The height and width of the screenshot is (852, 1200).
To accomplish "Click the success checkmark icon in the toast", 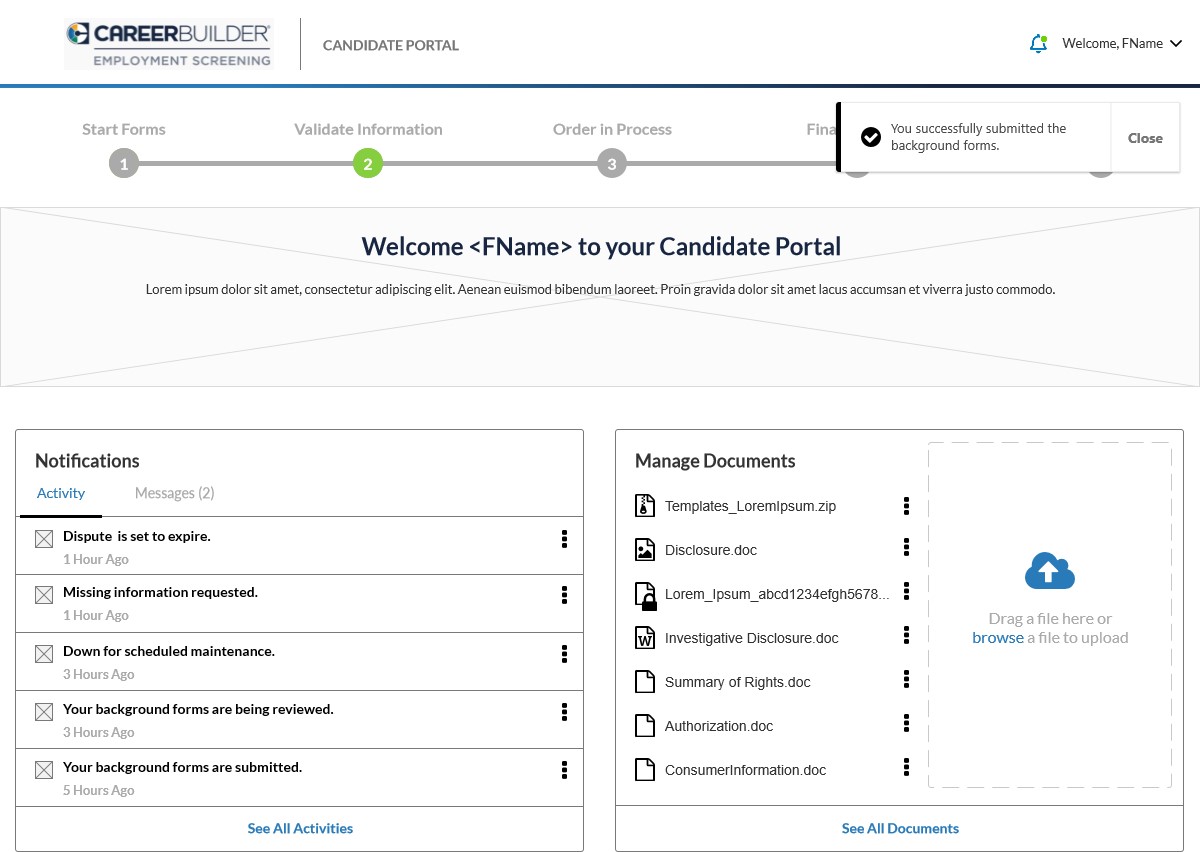I will click(871, 137).
